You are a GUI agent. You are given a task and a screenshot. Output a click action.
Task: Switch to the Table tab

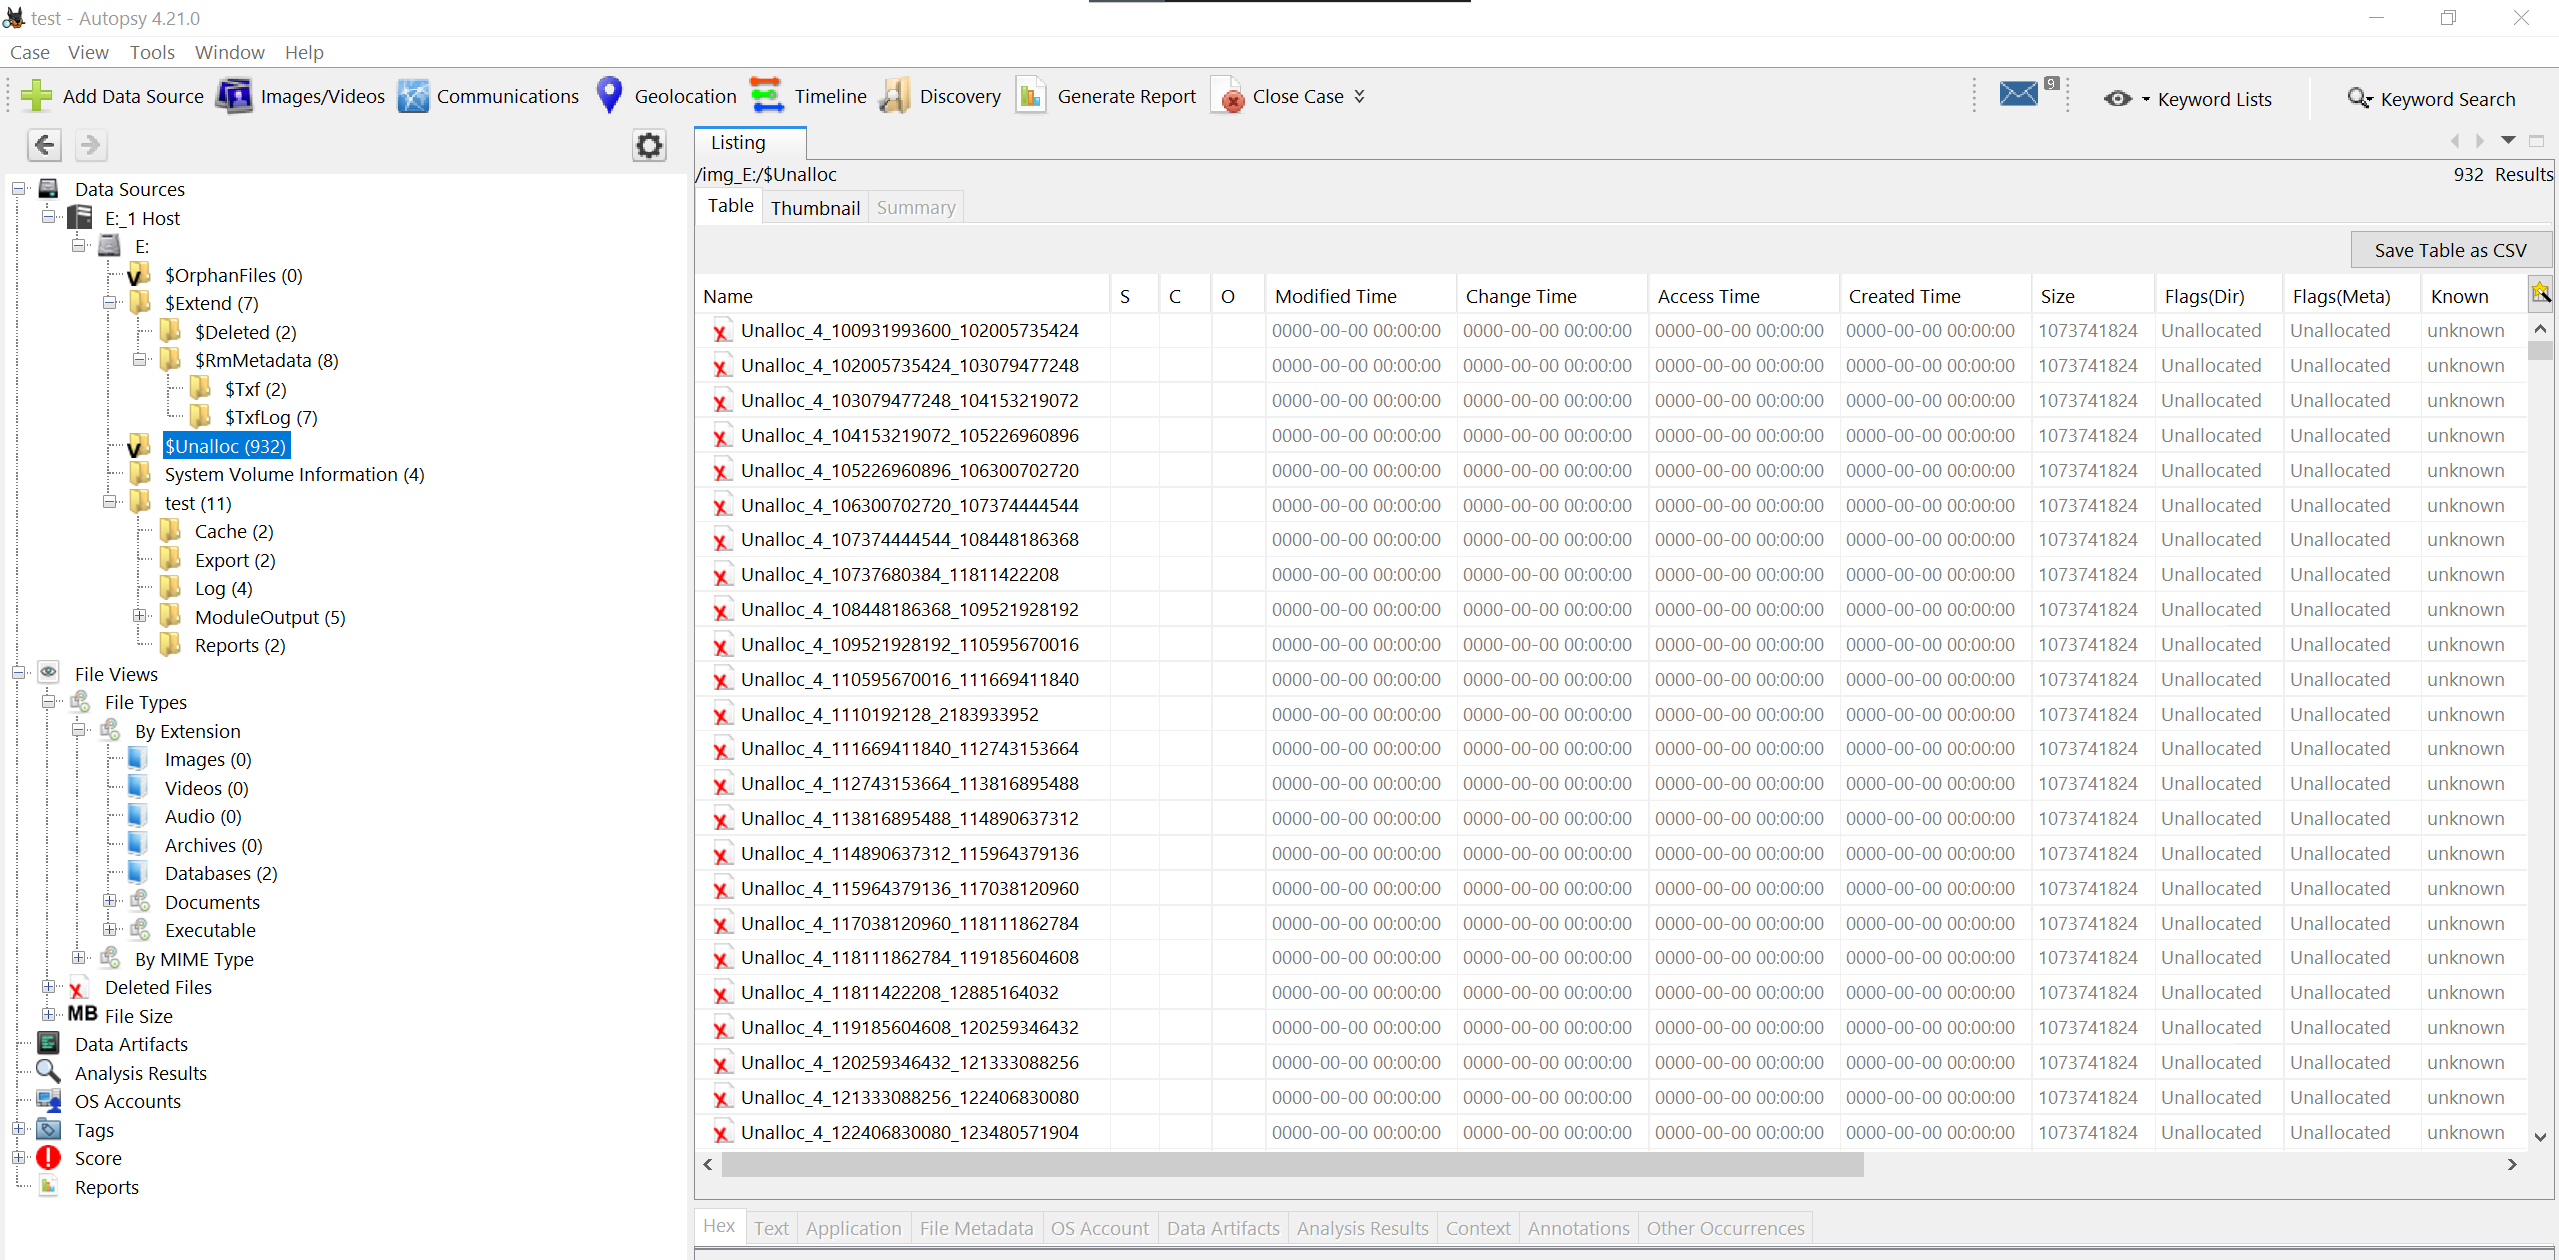coord(730,206)
